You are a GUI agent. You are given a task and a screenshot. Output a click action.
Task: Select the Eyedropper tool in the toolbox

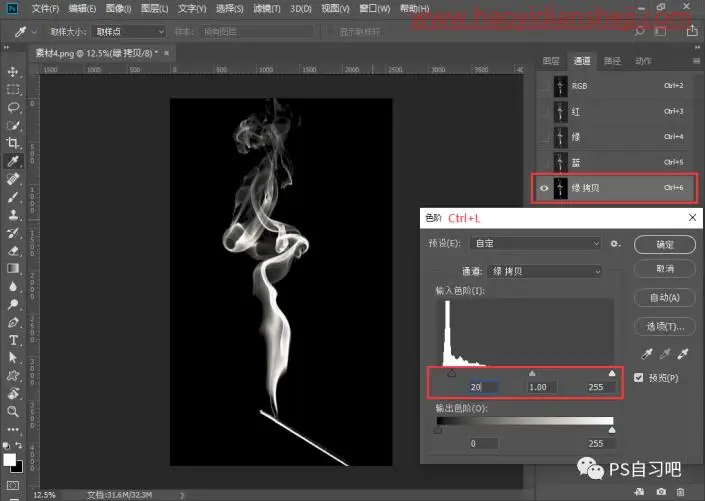coord(13,161)
